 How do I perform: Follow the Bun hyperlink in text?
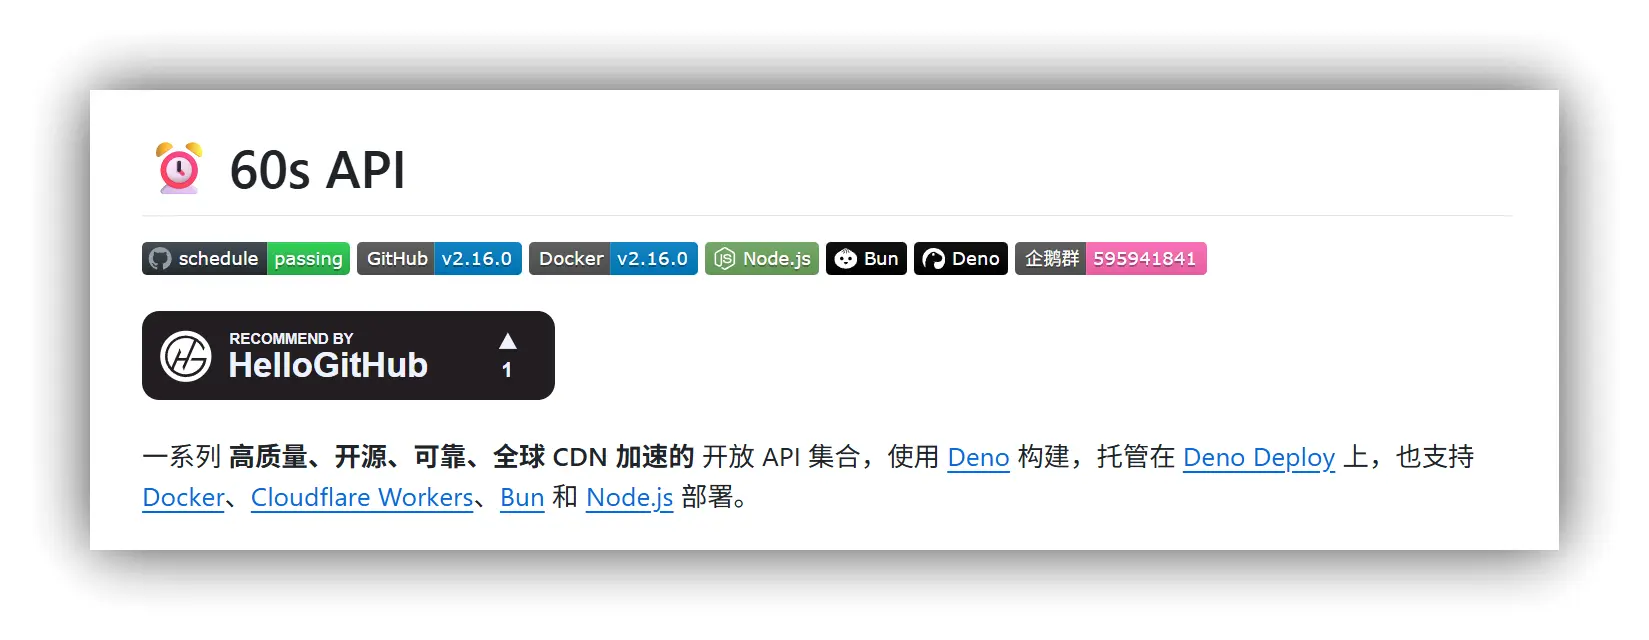point(522,497)
